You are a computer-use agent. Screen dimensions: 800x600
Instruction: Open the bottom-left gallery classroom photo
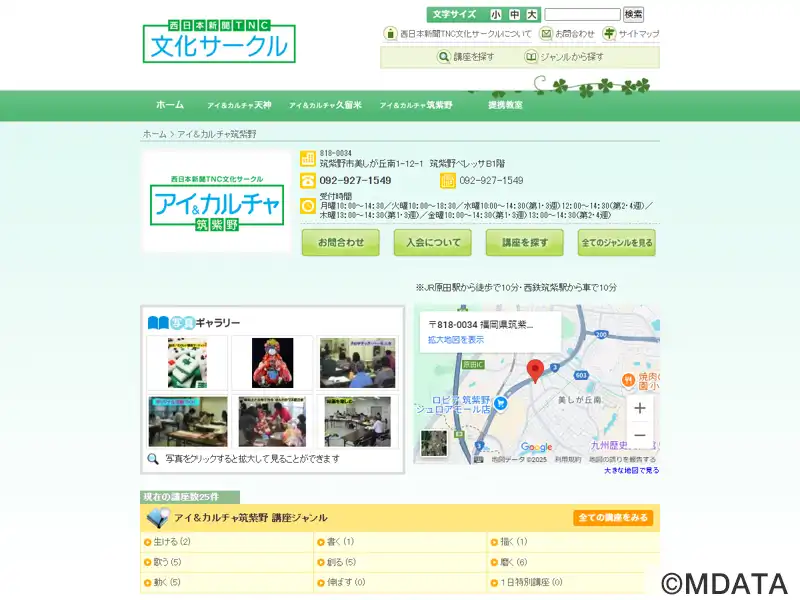click(x=188, y=421)
